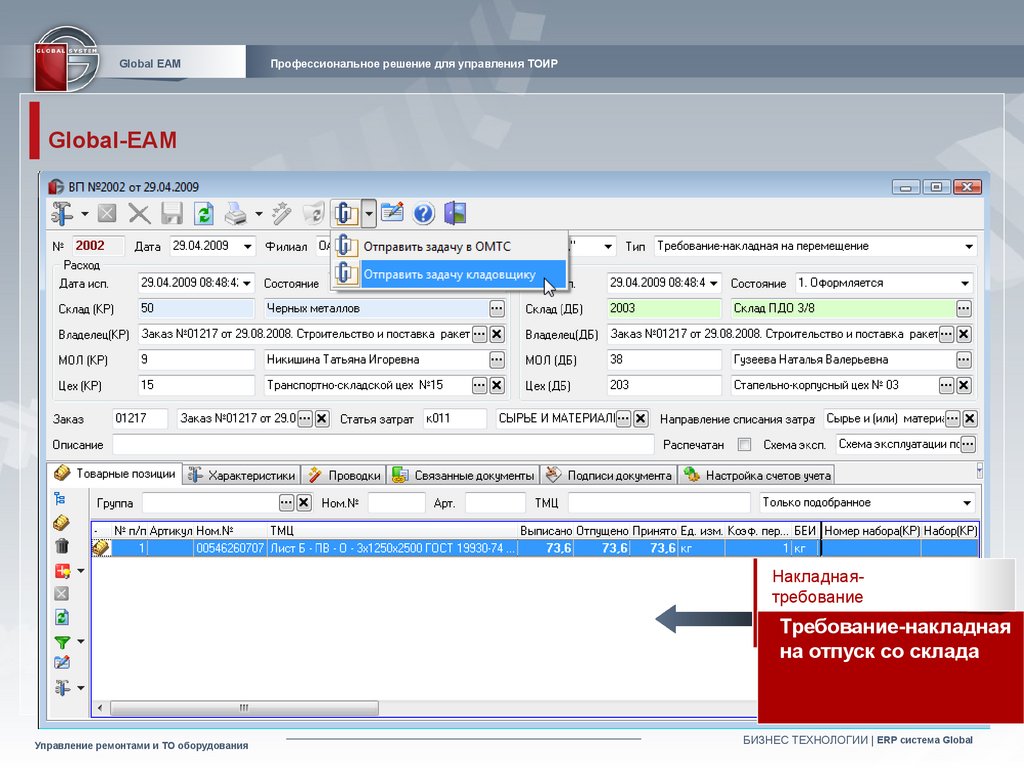Click the save floppy disk icon
1024x768 pixels.
point(172,214)
